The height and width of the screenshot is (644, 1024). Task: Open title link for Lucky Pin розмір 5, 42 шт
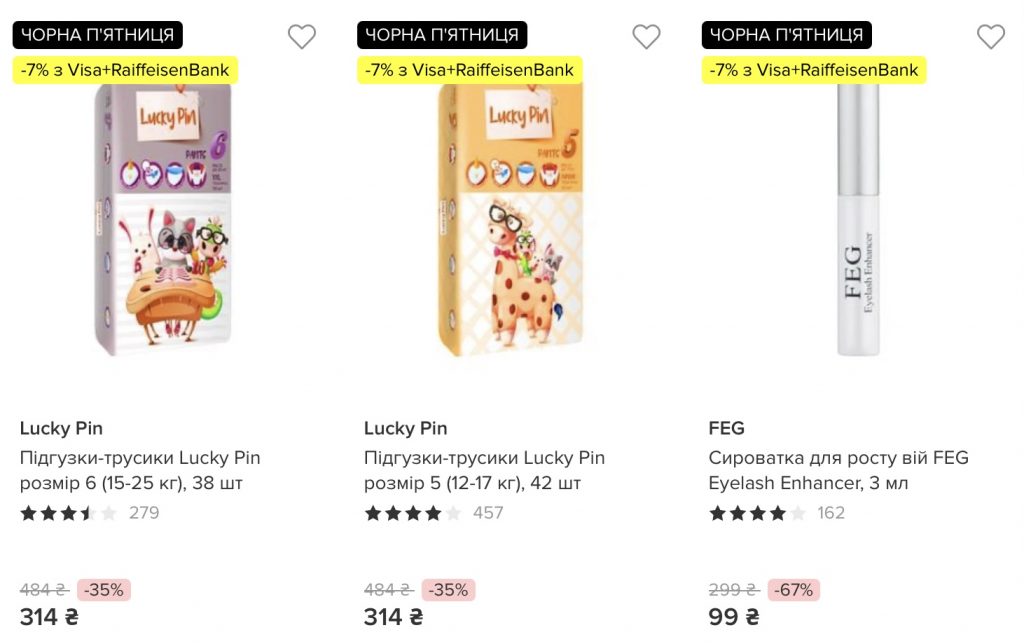click(x=484, y=470)
